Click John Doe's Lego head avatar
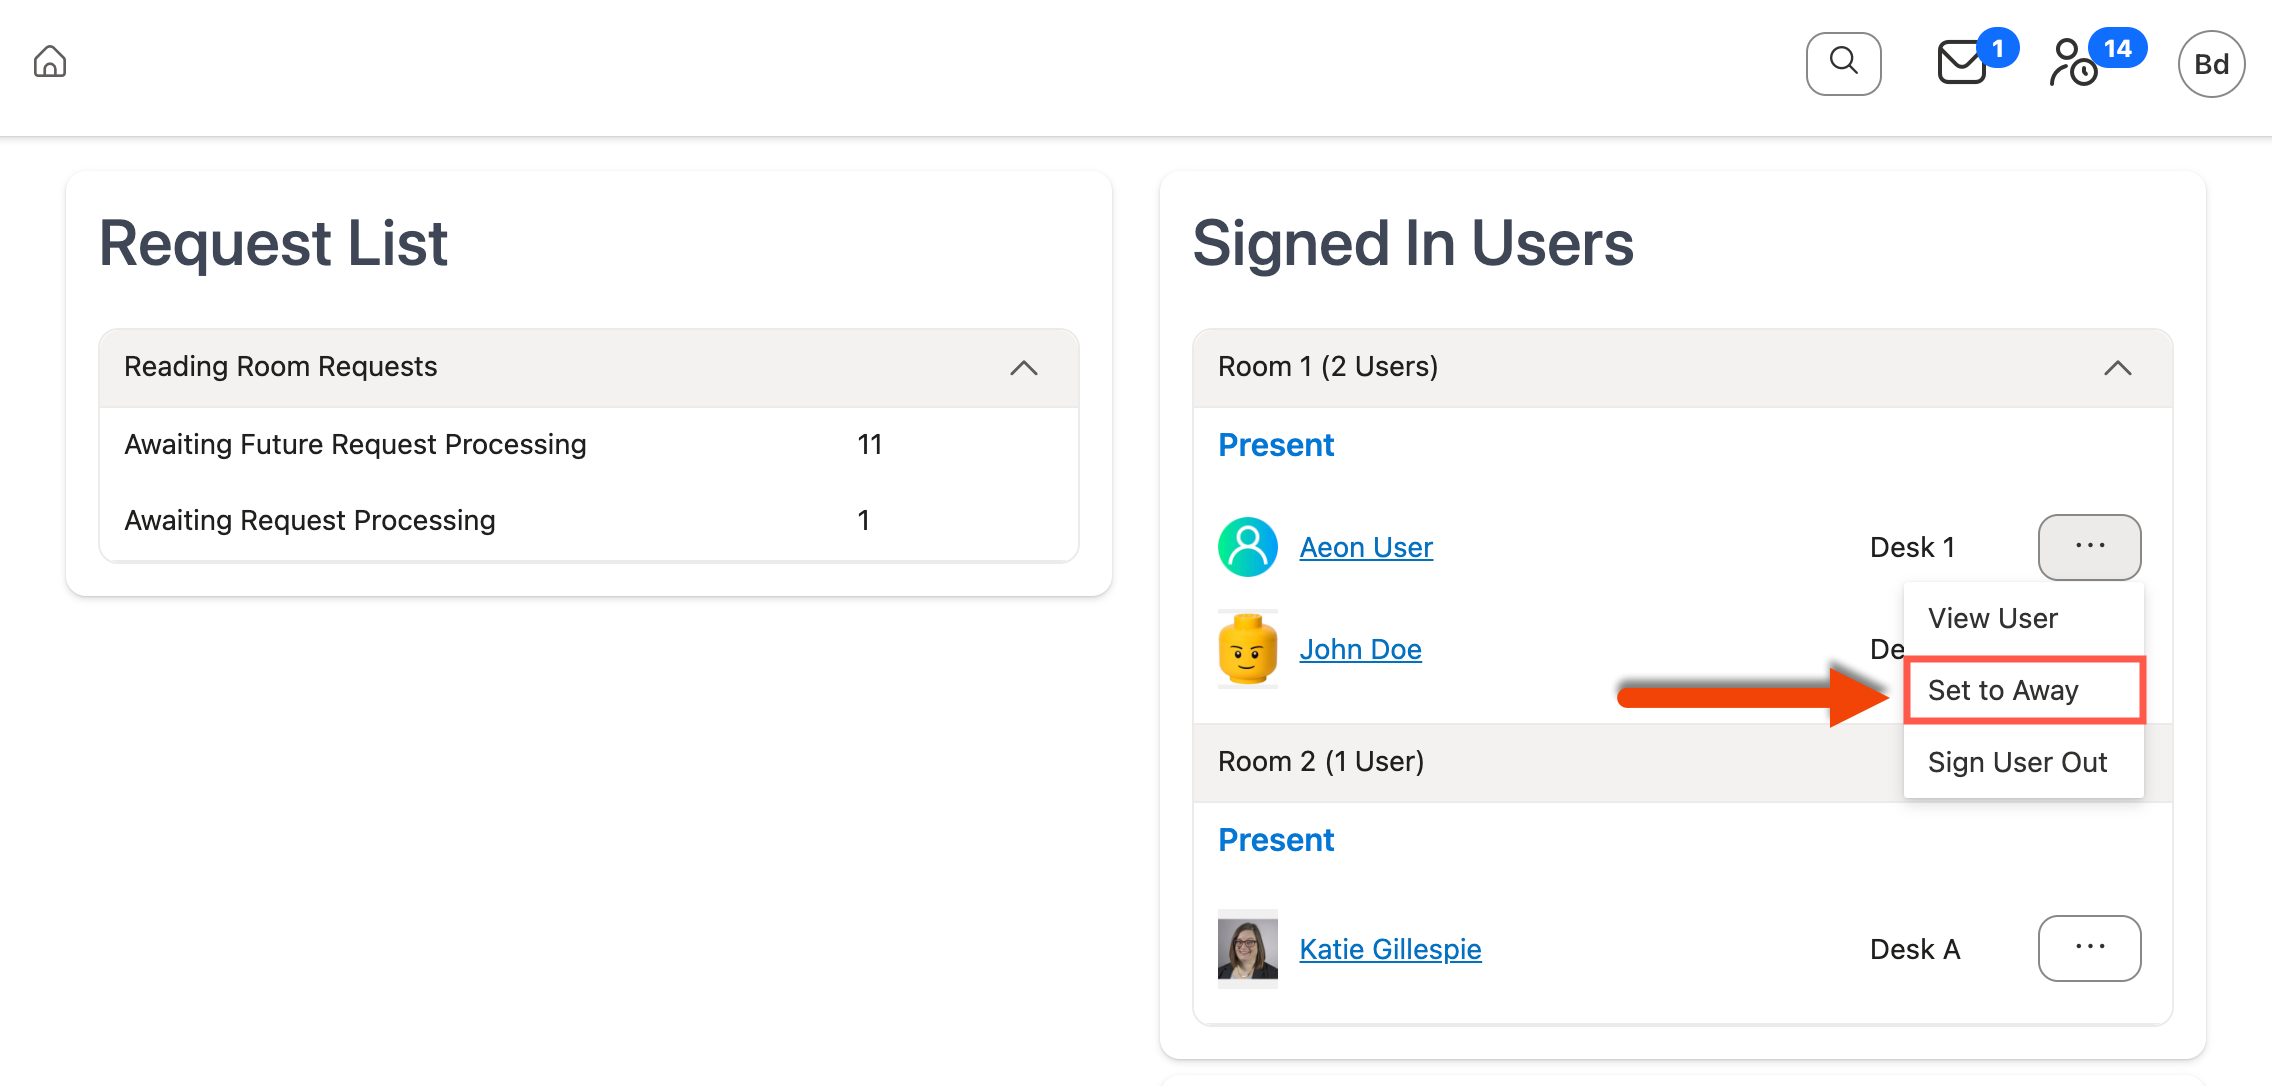 [x=1247, y=649]
